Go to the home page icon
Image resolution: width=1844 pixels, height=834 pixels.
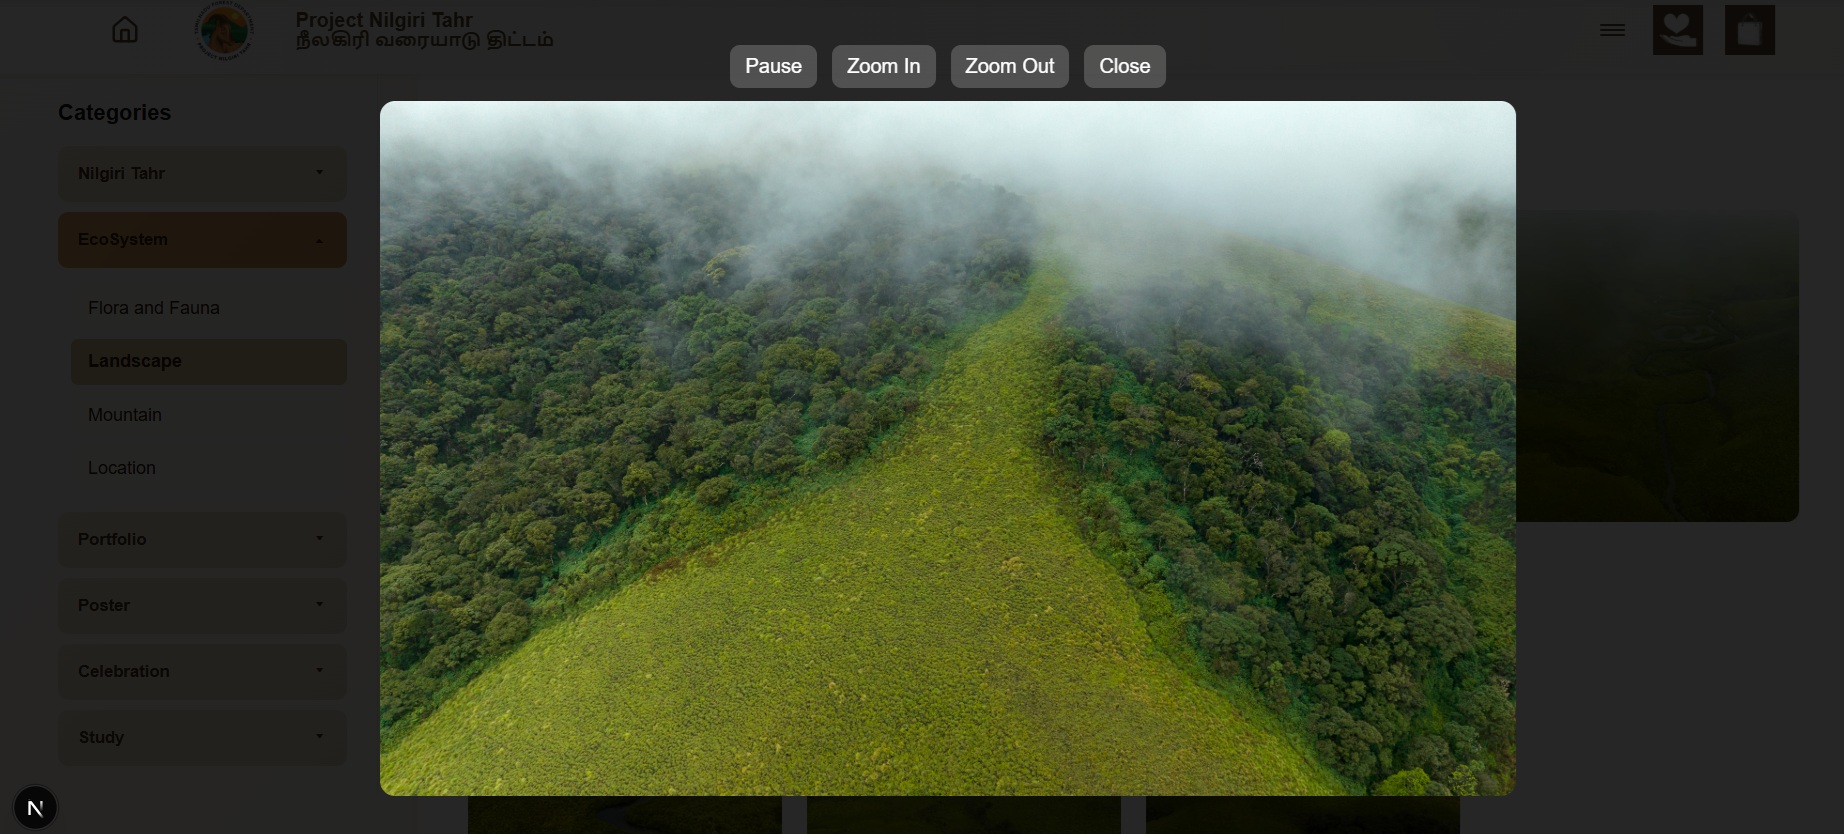coord(125,30)
